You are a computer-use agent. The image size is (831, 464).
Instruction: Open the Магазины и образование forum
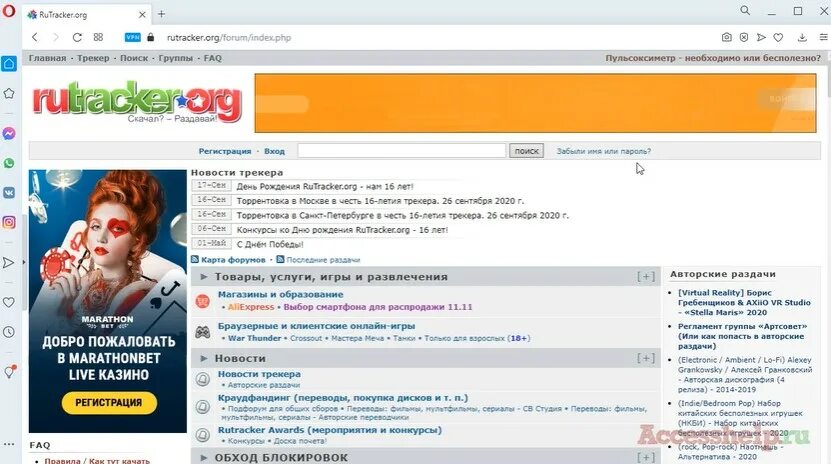(x=280, y=295)
